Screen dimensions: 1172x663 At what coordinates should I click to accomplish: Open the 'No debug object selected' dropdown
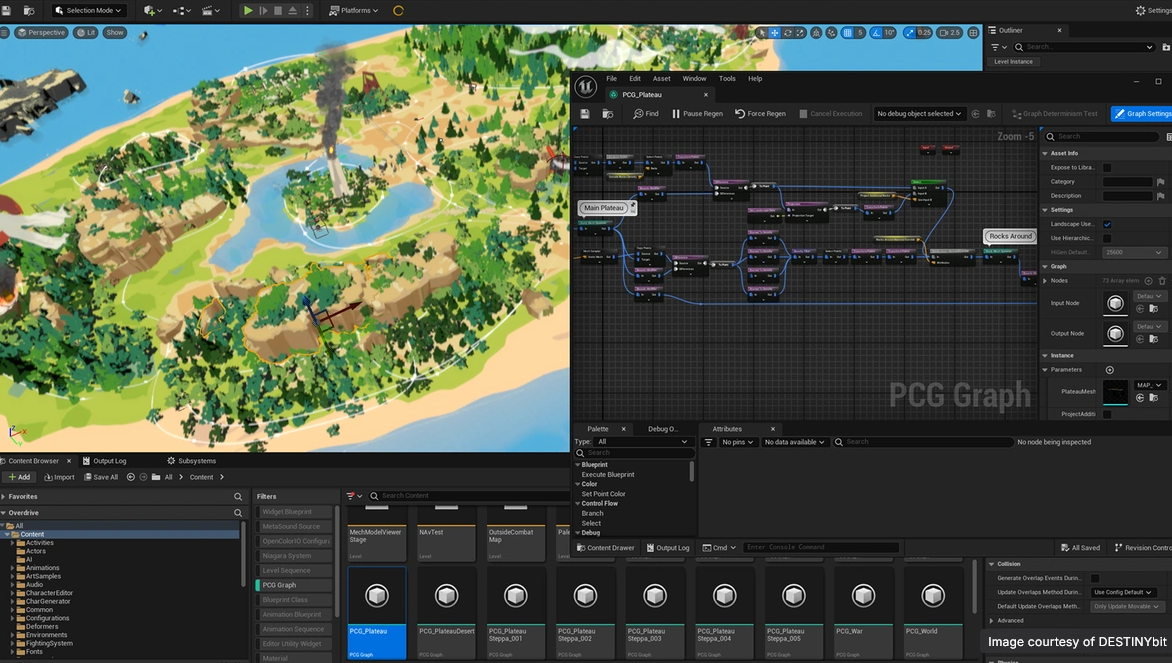tap(919, 114)
